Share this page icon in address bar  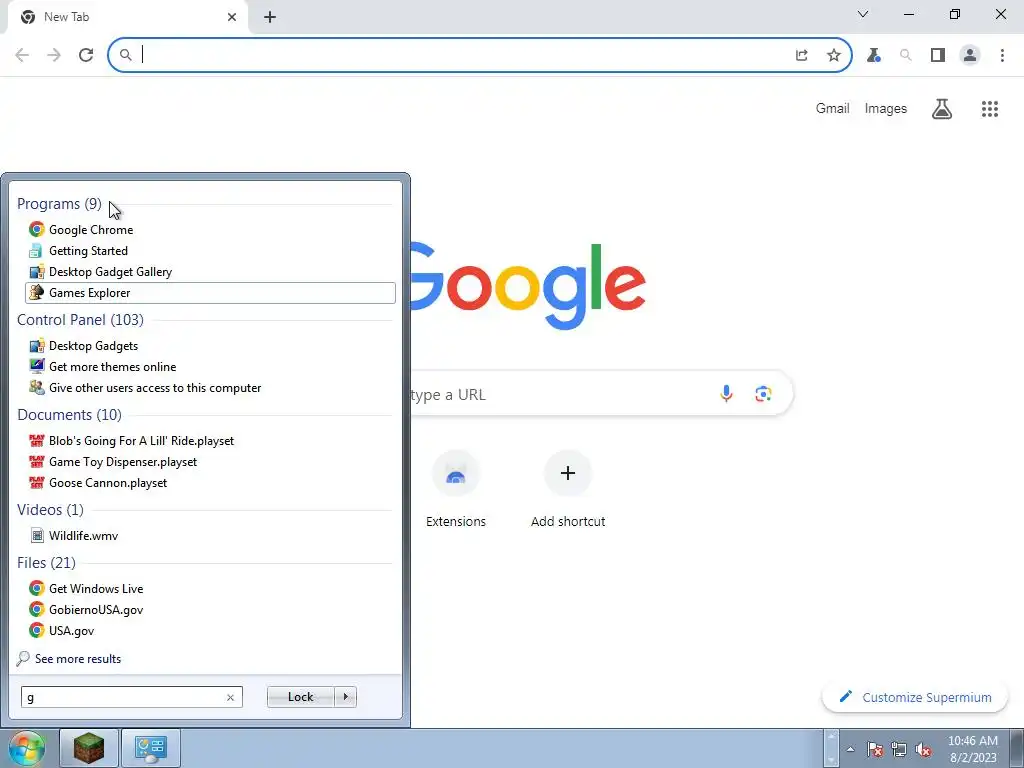[802, 55]
